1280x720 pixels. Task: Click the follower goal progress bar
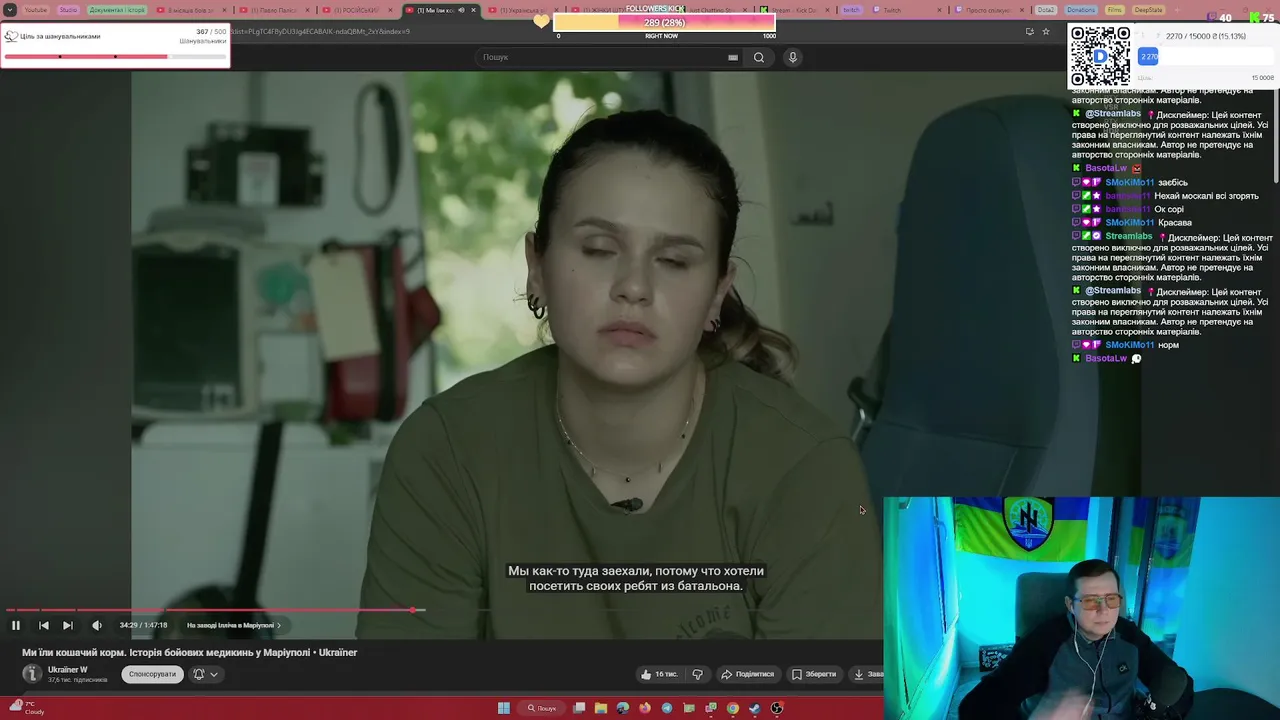pos(664,22)
